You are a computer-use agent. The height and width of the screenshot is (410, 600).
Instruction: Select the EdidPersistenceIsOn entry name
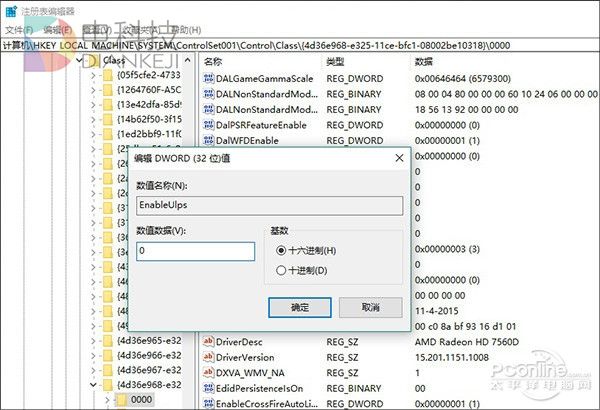(x=259, y=388)
